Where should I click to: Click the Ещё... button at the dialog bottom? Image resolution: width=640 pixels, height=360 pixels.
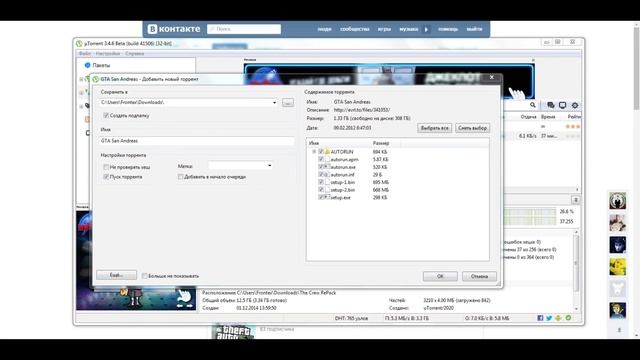click(116, 275)
